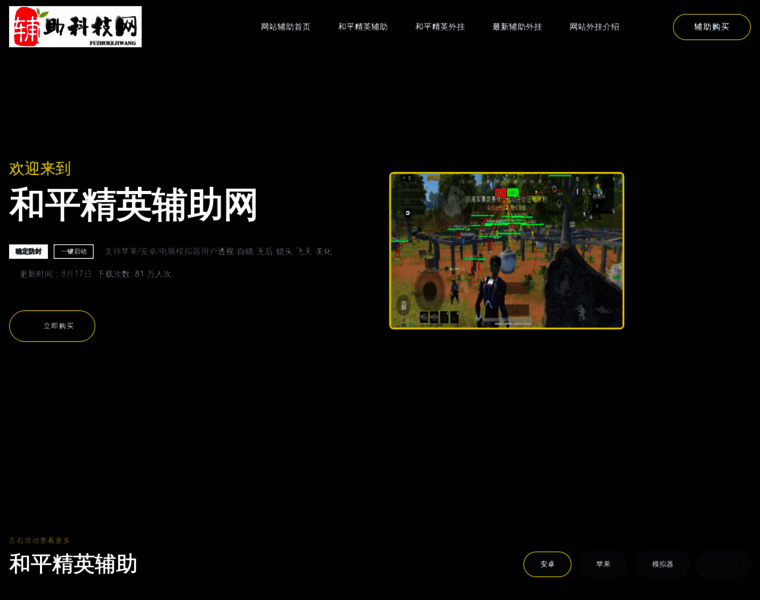Click the yellow 欢迎来到 text
Screen dimensions: 760x600
[40, 169]
